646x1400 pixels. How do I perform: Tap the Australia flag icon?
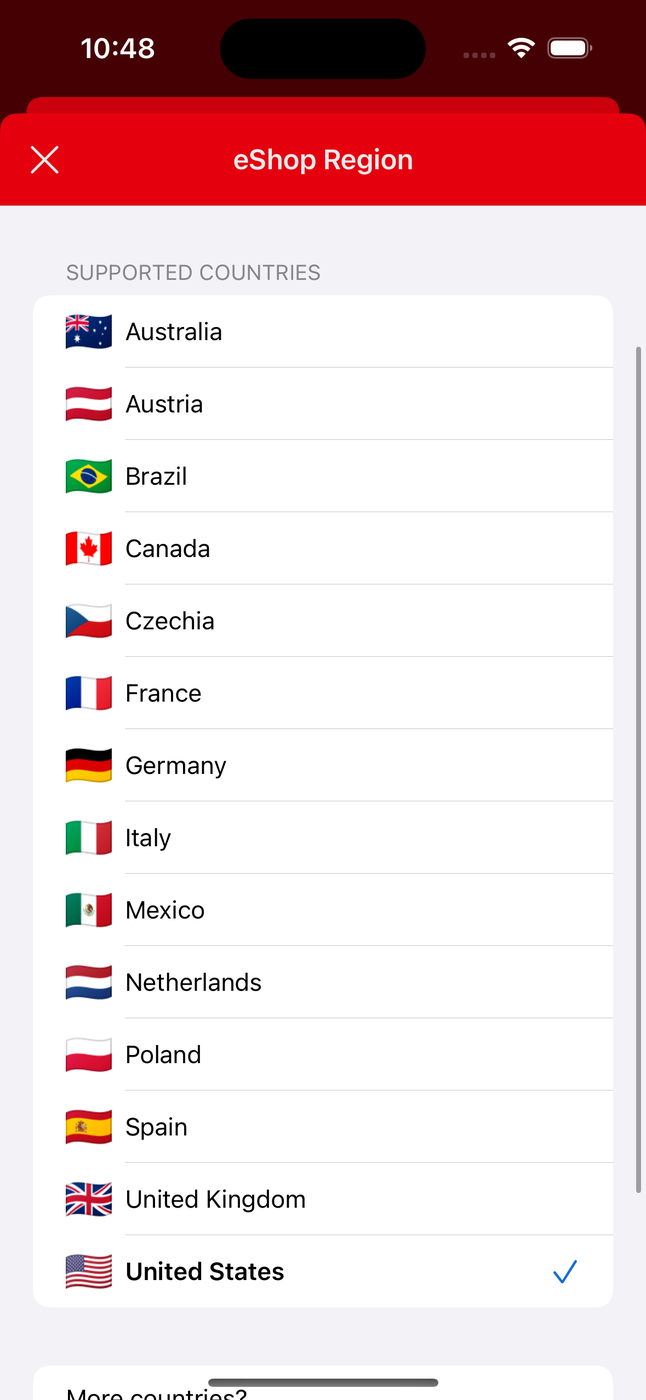click(89, 332)
